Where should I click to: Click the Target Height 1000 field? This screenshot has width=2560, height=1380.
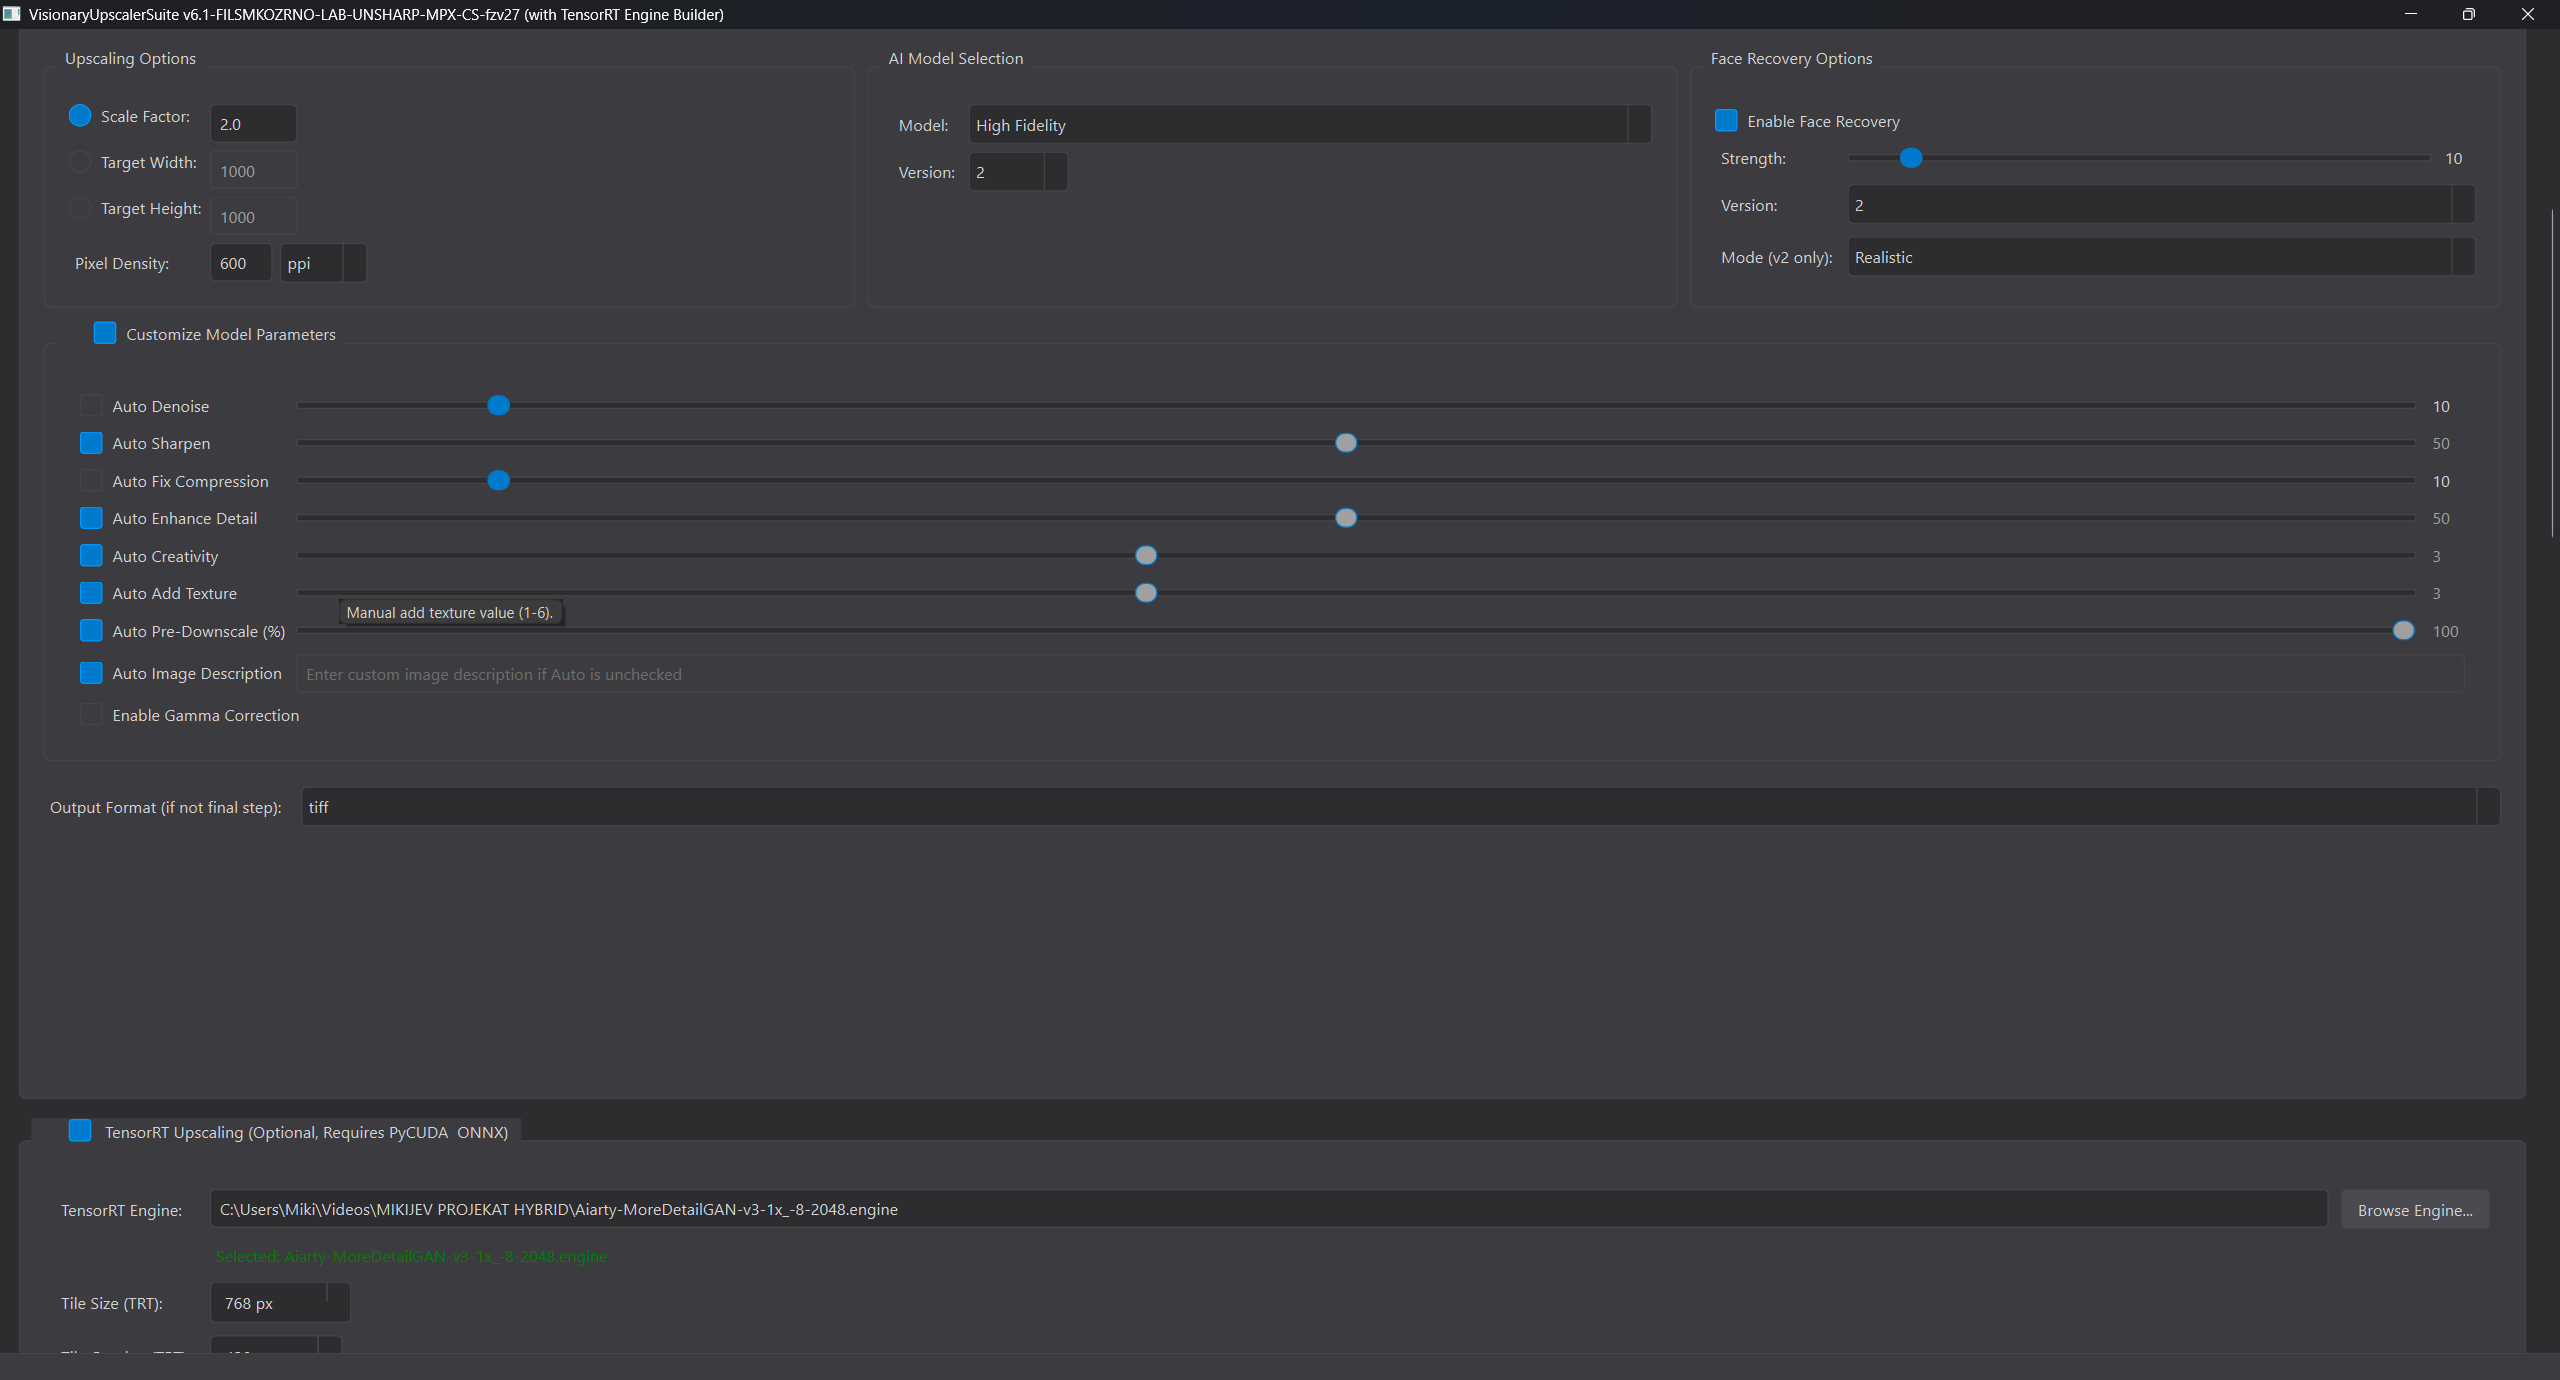pos(253,217)
